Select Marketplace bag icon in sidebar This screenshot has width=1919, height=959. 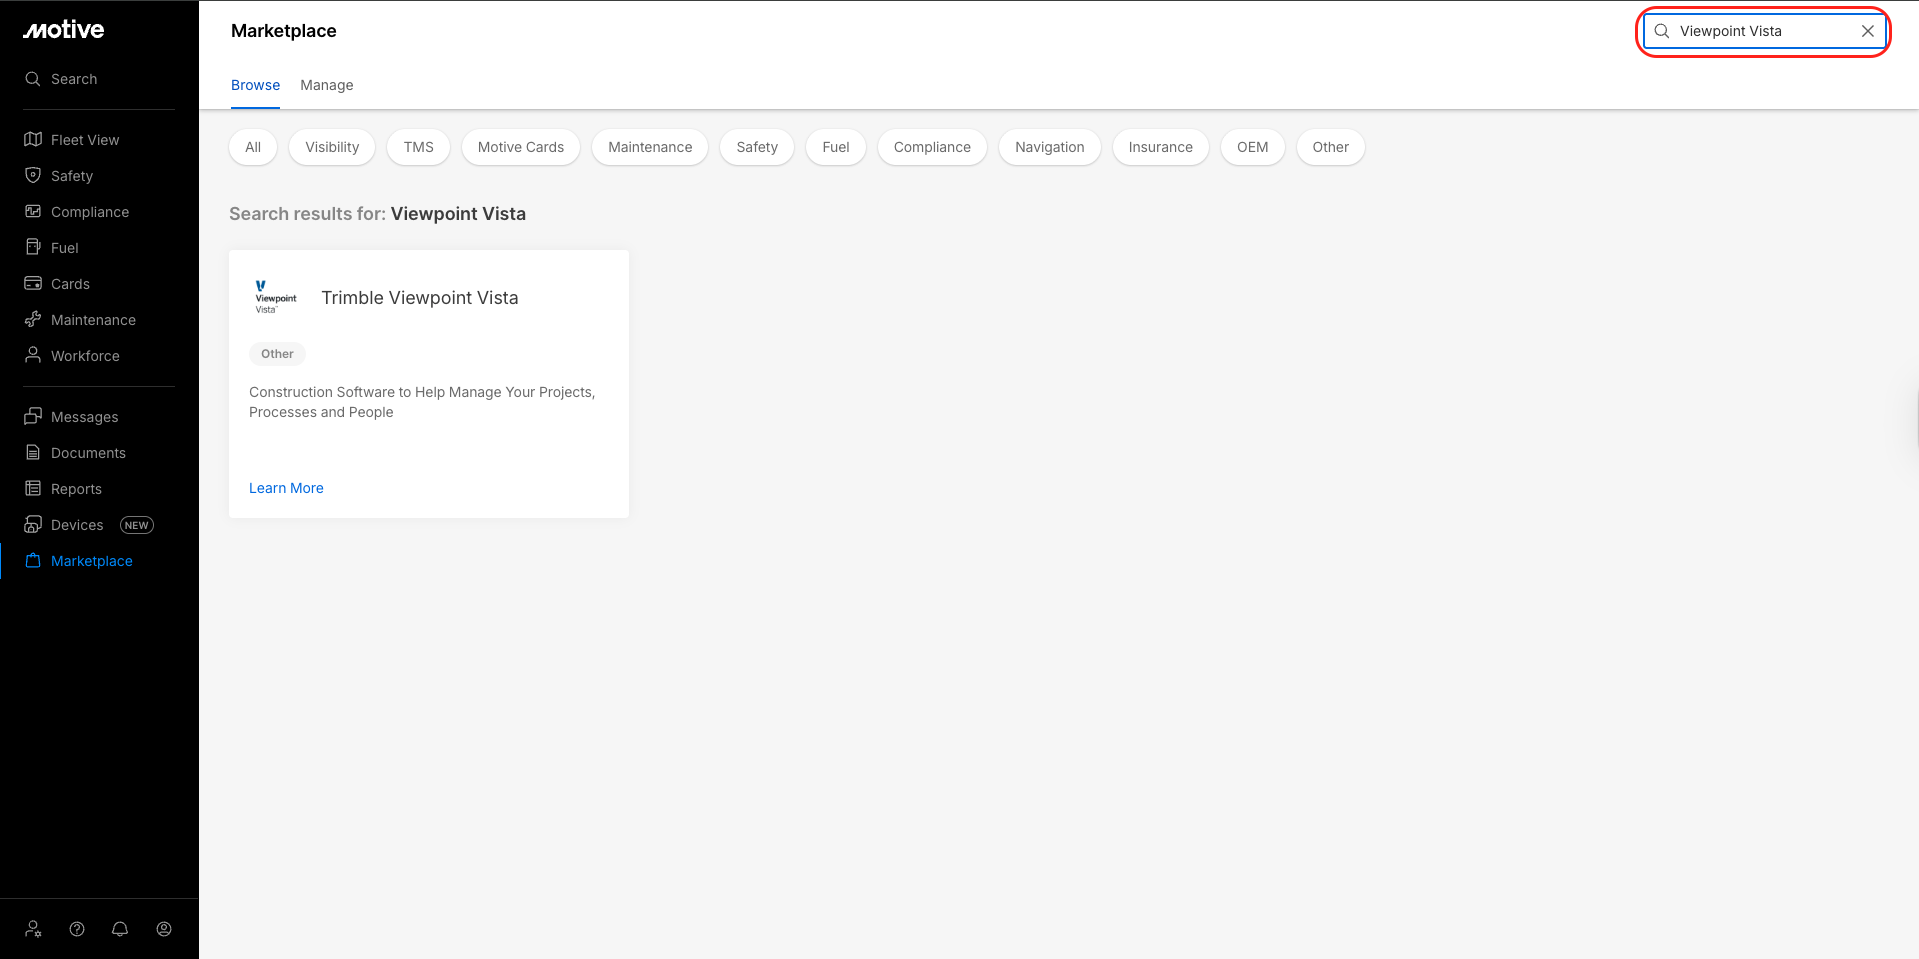click(x=33, y=561)
